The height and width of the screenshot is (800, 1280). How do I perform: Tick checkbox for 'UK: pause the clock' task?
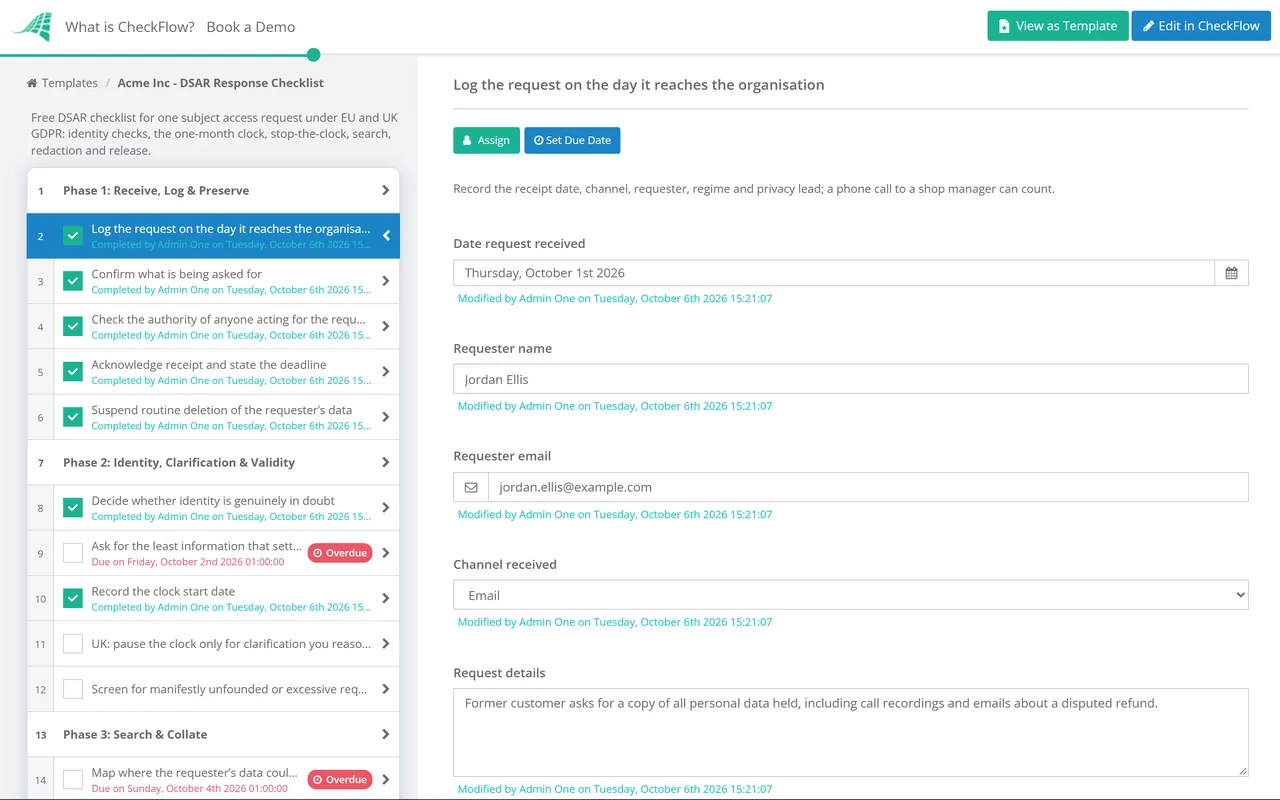click(73, 644)
